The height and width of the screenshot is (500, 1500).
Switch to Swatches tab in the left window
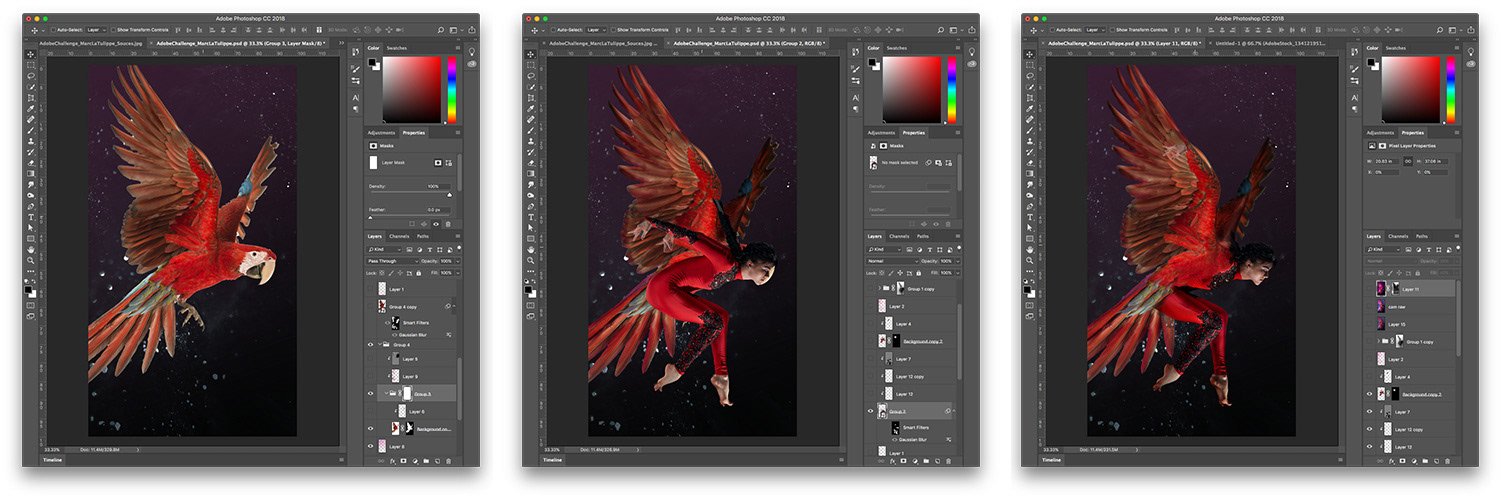point(397,48)
